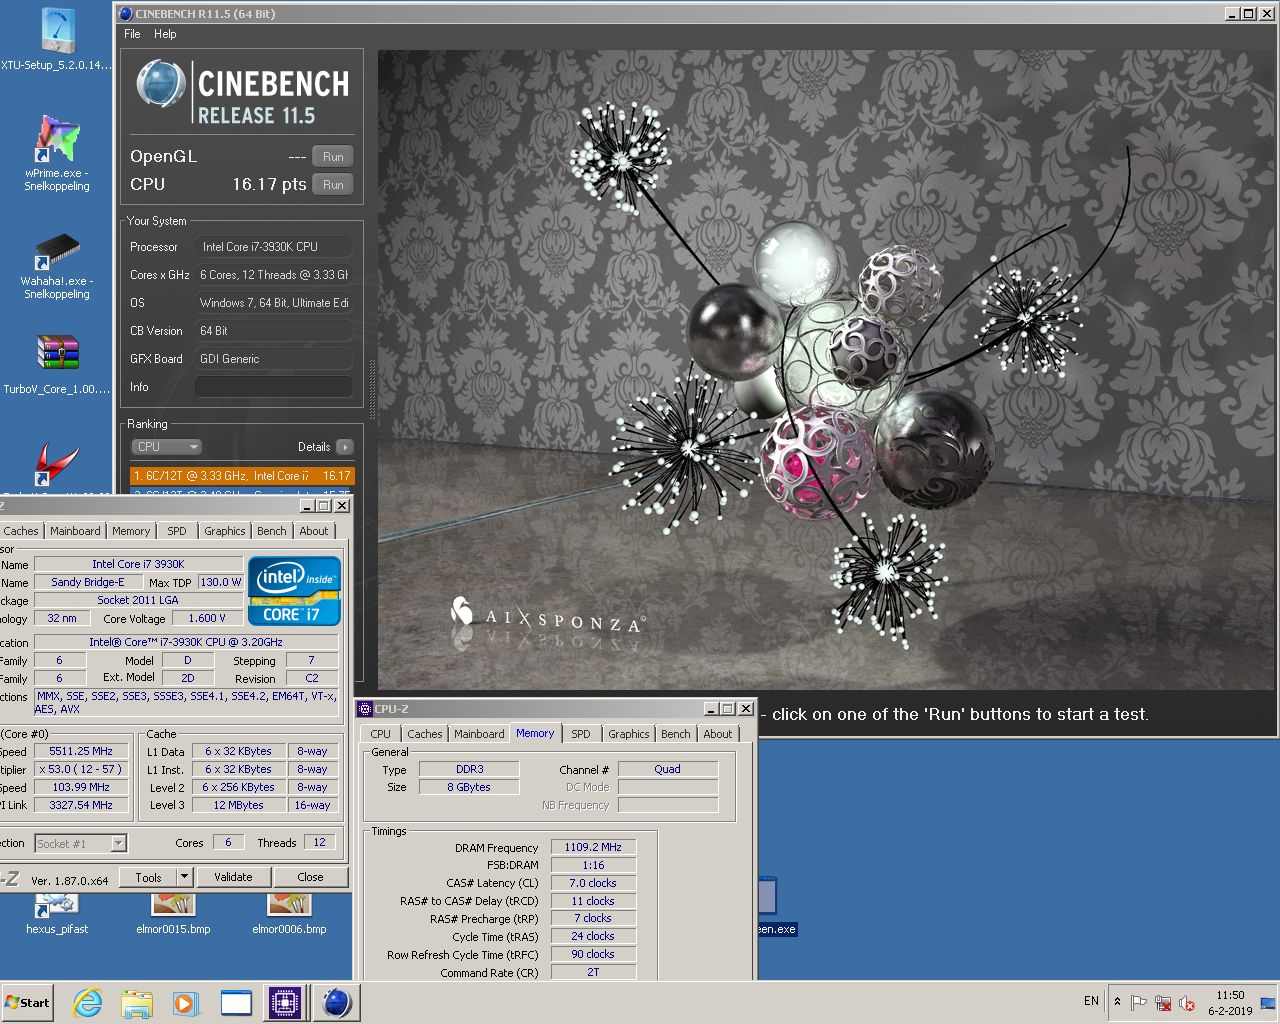Open Bench tab in left CPU-Z
The image size is (1280, 1024).
point(271,531)
